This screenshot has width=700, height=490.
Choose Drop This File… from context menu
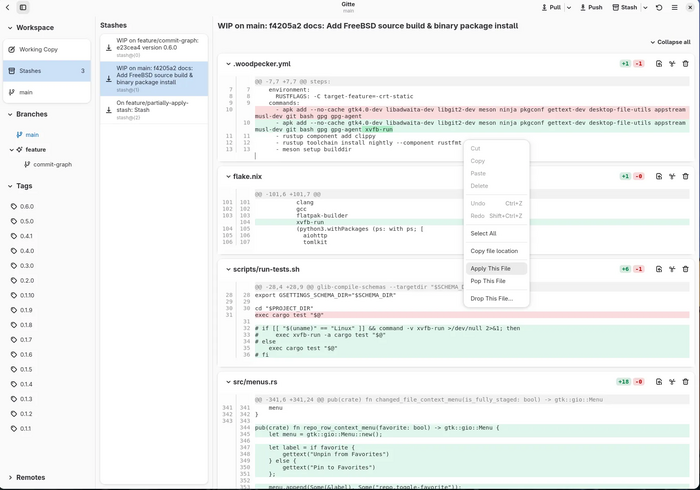click(496, 298)
